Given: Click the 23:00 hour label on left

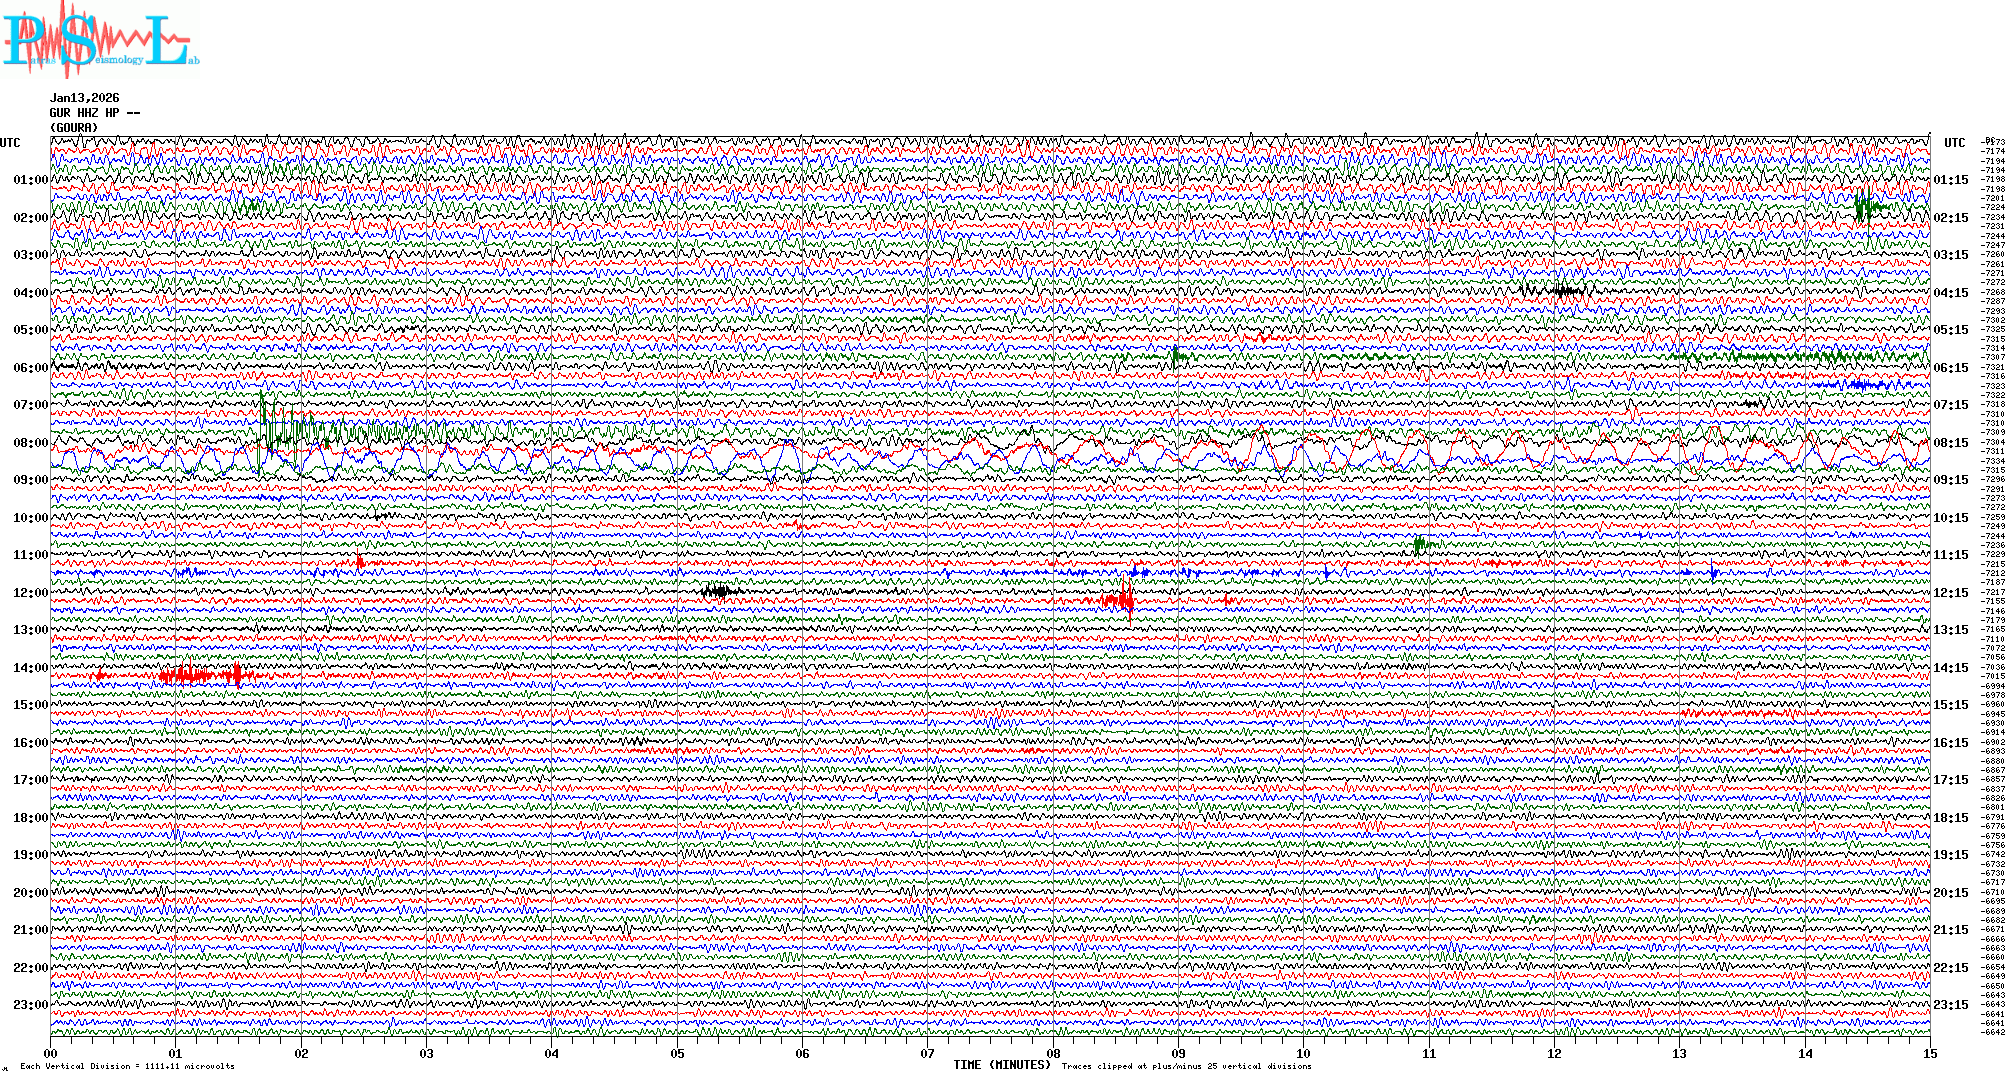Looking at the screenshot, I should 30,1005.
